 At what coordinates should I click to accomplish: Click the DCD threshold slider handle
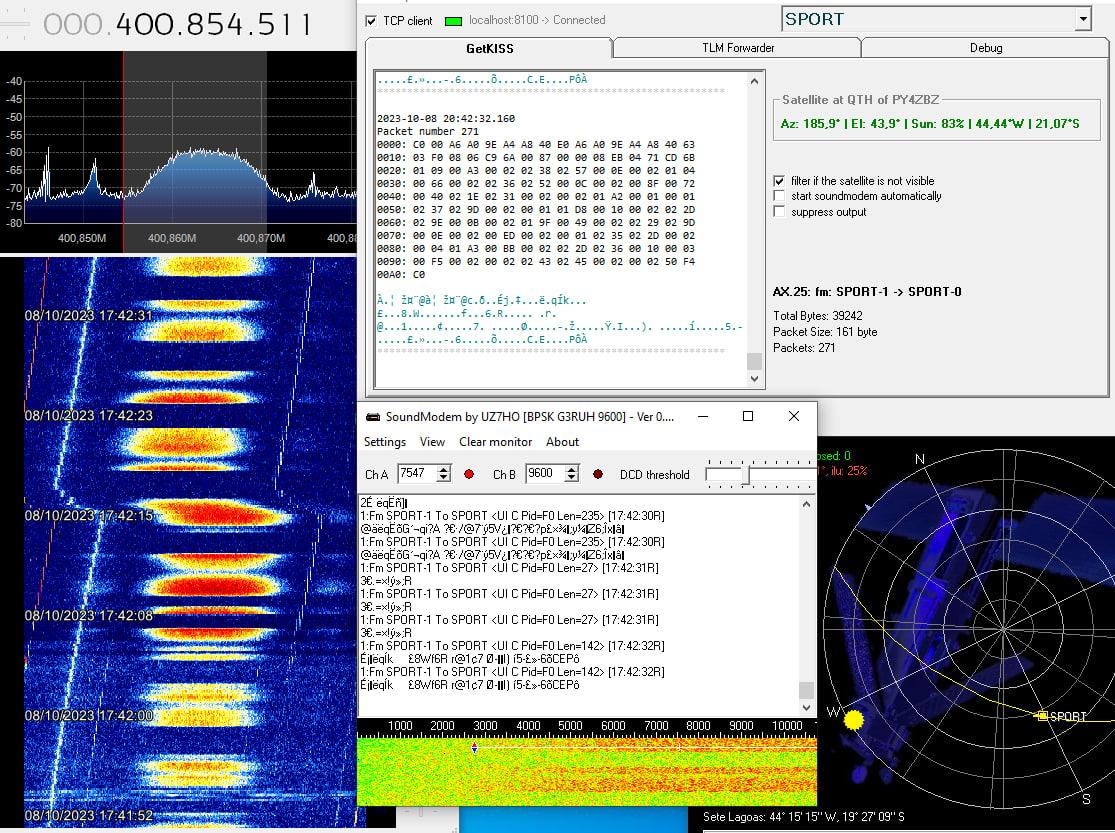[745, 474]
